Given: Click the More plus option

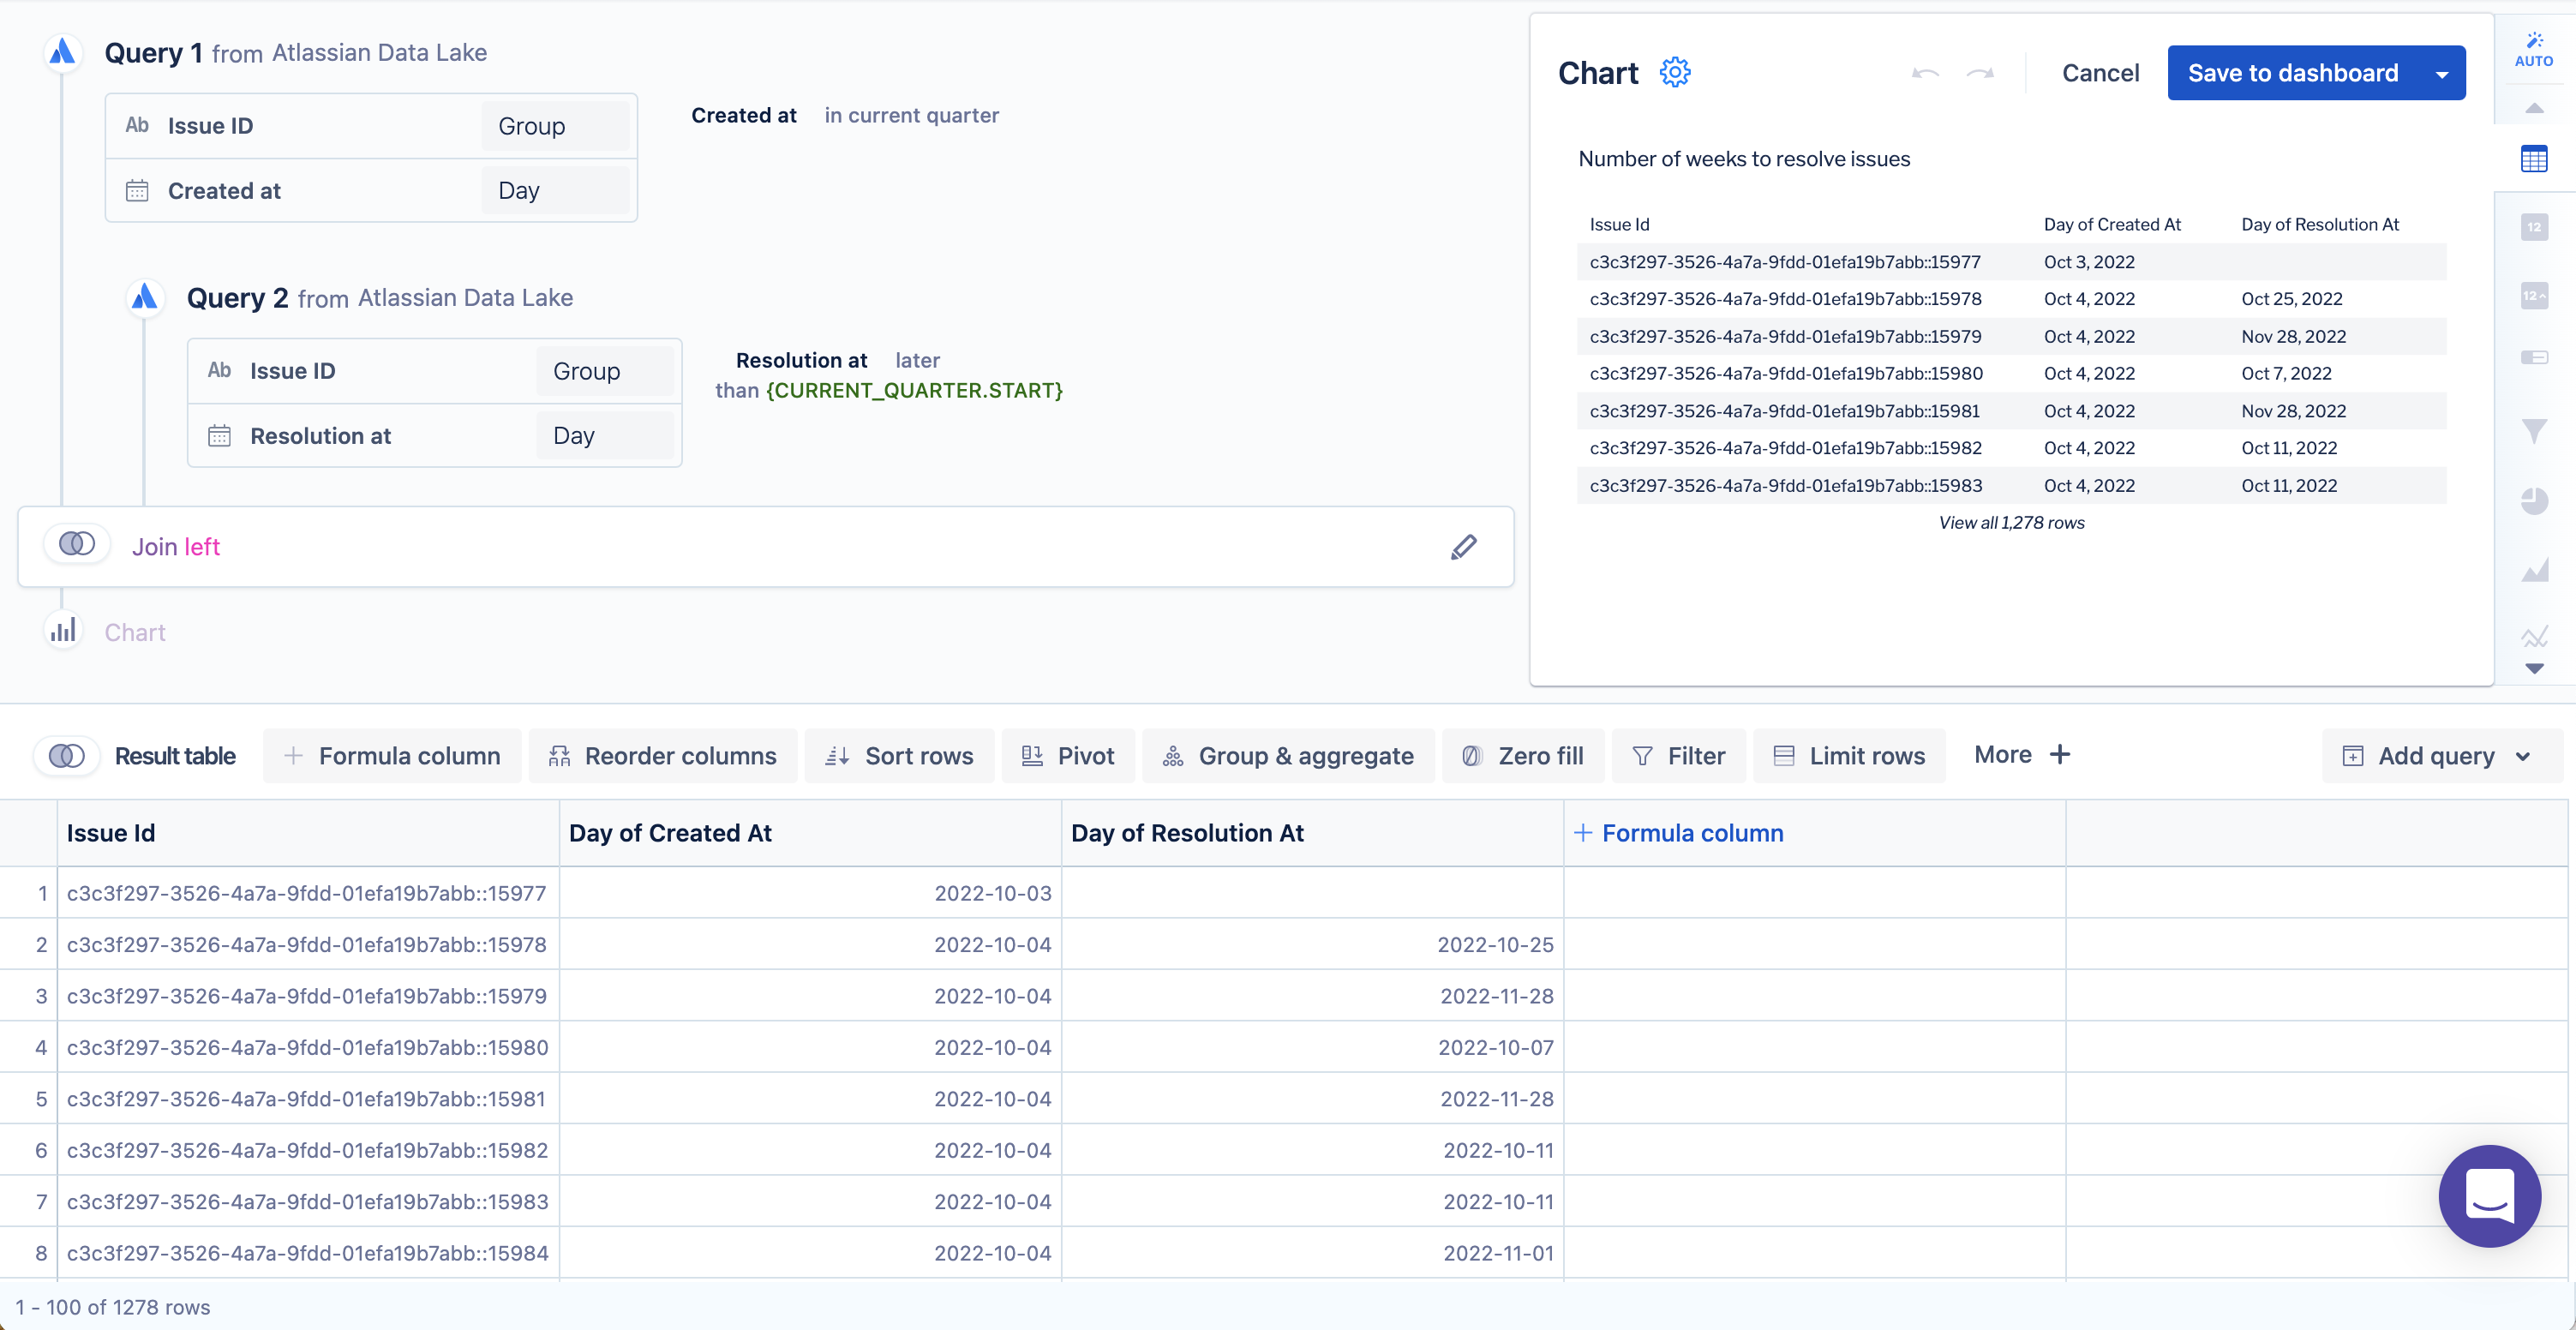Looking at the screenshot, I should click(2021, 755).
